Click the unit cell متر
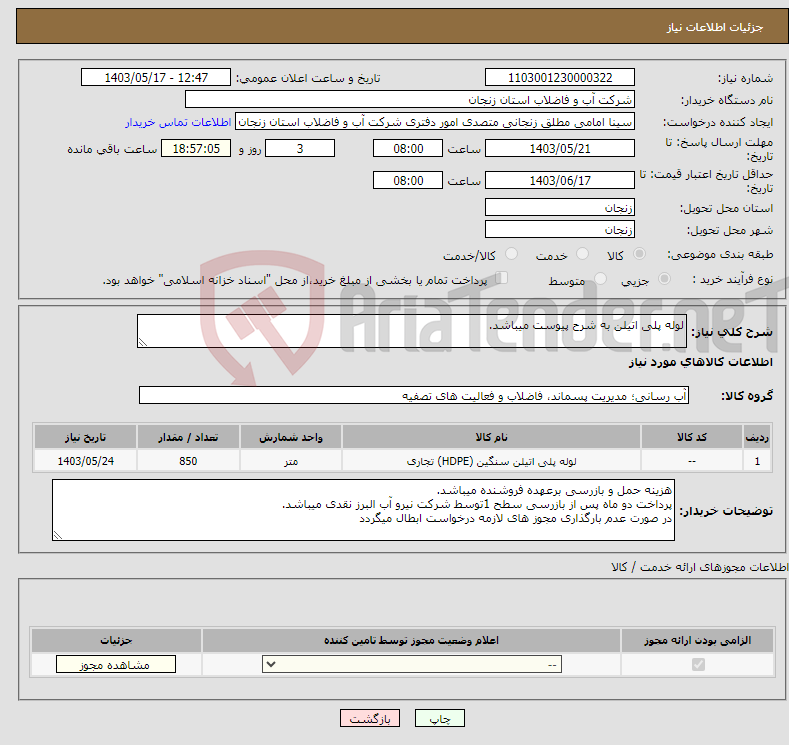Screen dimensions: 789x745 click(x=291, y=461)
